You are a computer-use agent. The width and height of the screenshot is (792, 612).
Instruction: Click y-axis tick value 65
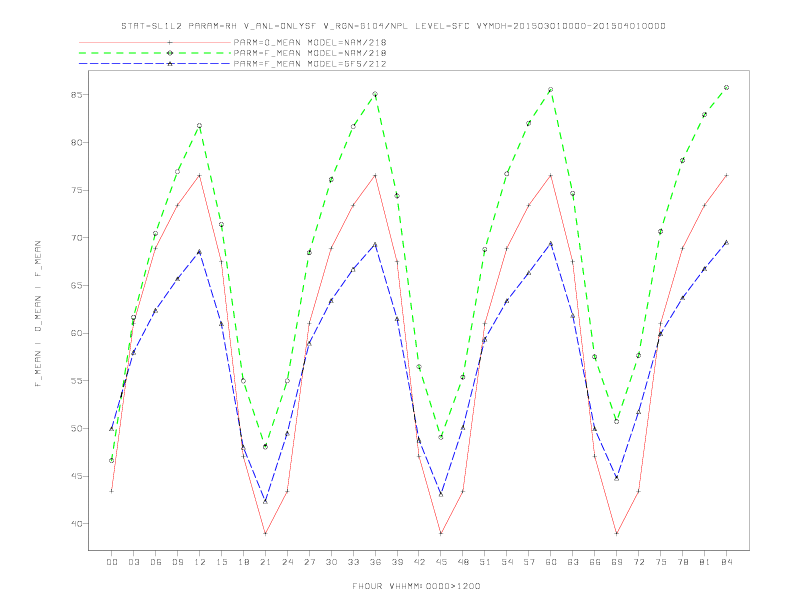coord(77,285)
